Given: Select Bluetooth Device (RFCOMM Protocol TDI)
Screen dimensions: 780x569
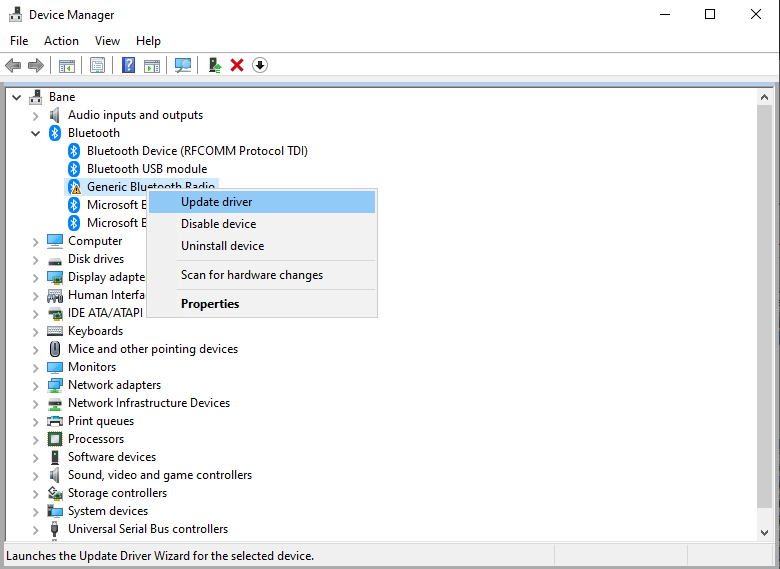Looking at the screenshot, I should click(197, 151).
